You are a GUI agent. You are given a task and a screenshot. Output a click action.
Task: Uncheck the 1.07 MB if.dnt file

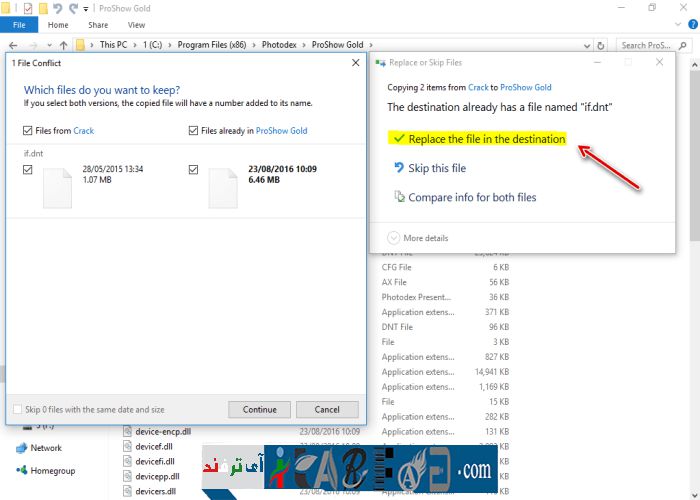(27, 170)
